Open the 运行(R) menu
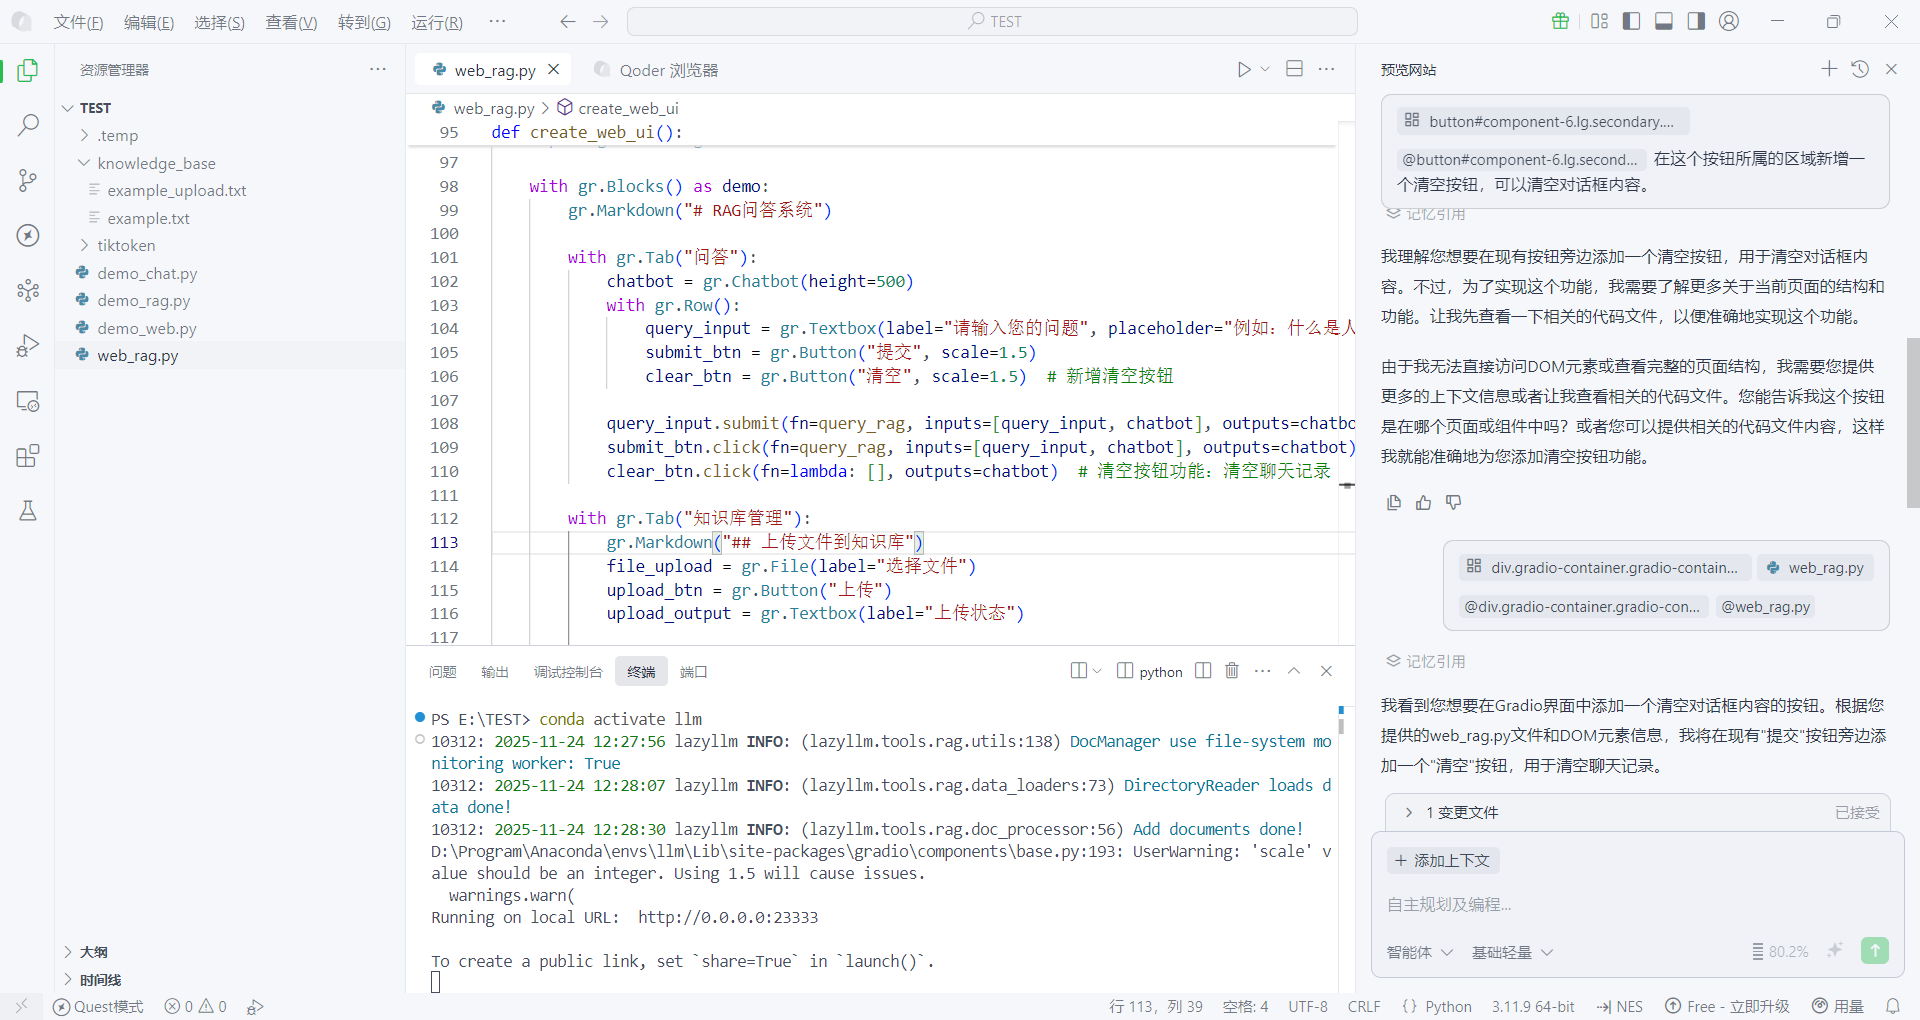The height and width of the screenshot is (1020, 1920). 437,22
